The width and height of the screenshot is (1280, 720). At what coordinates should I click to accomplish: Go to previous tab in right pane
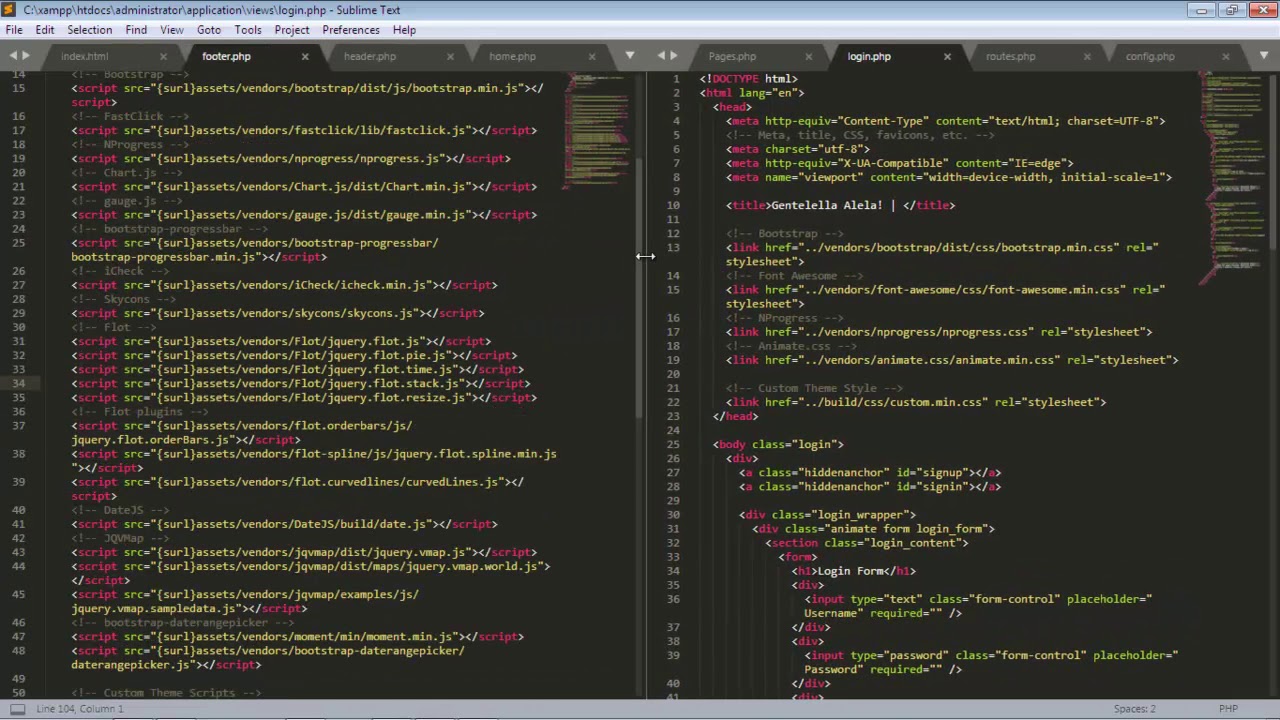pyautogui.click(x=661, y=56)
